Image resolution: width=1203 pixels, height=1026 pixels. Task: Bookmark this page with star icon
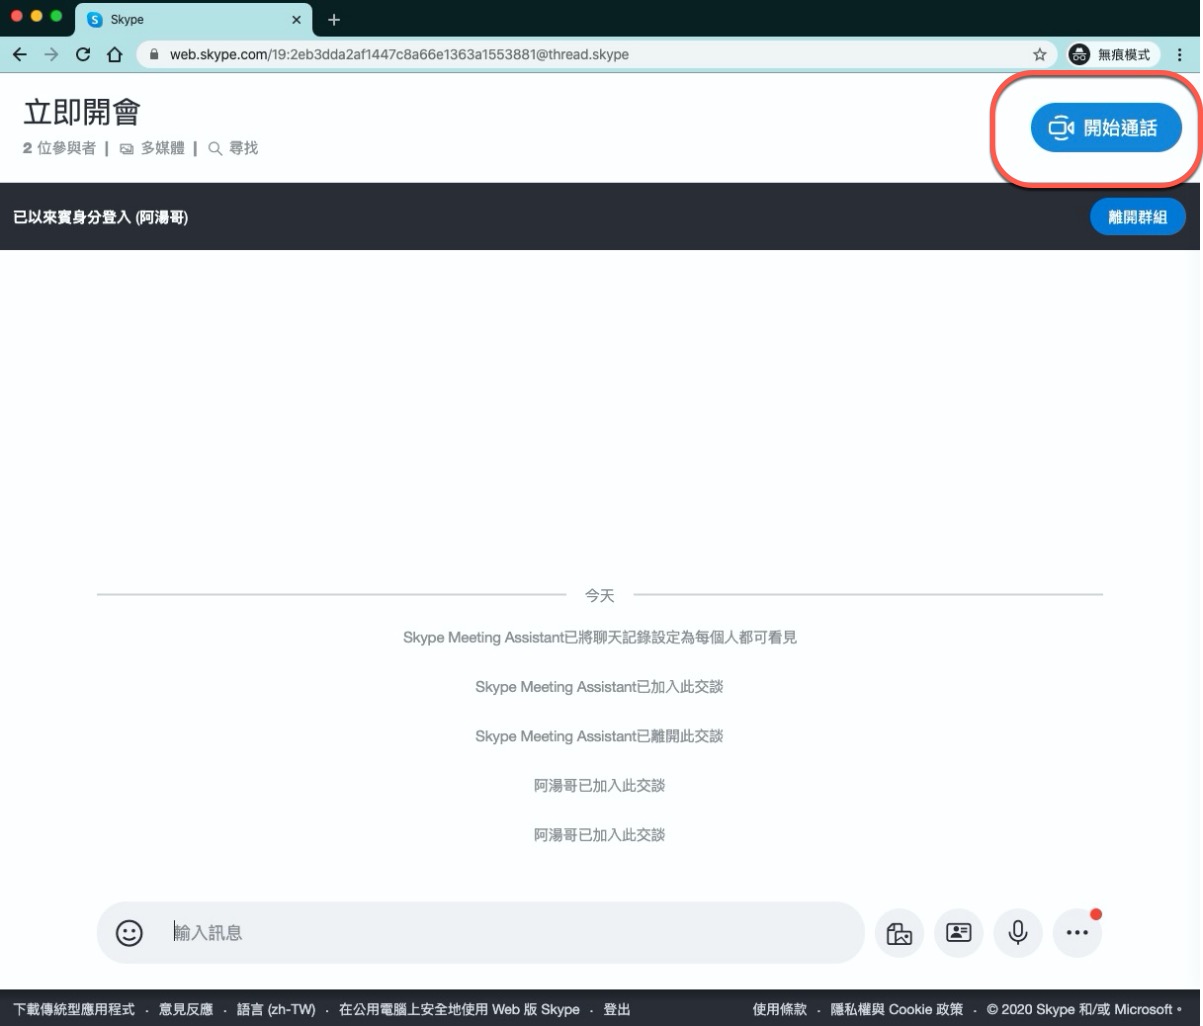[1039, 54]
